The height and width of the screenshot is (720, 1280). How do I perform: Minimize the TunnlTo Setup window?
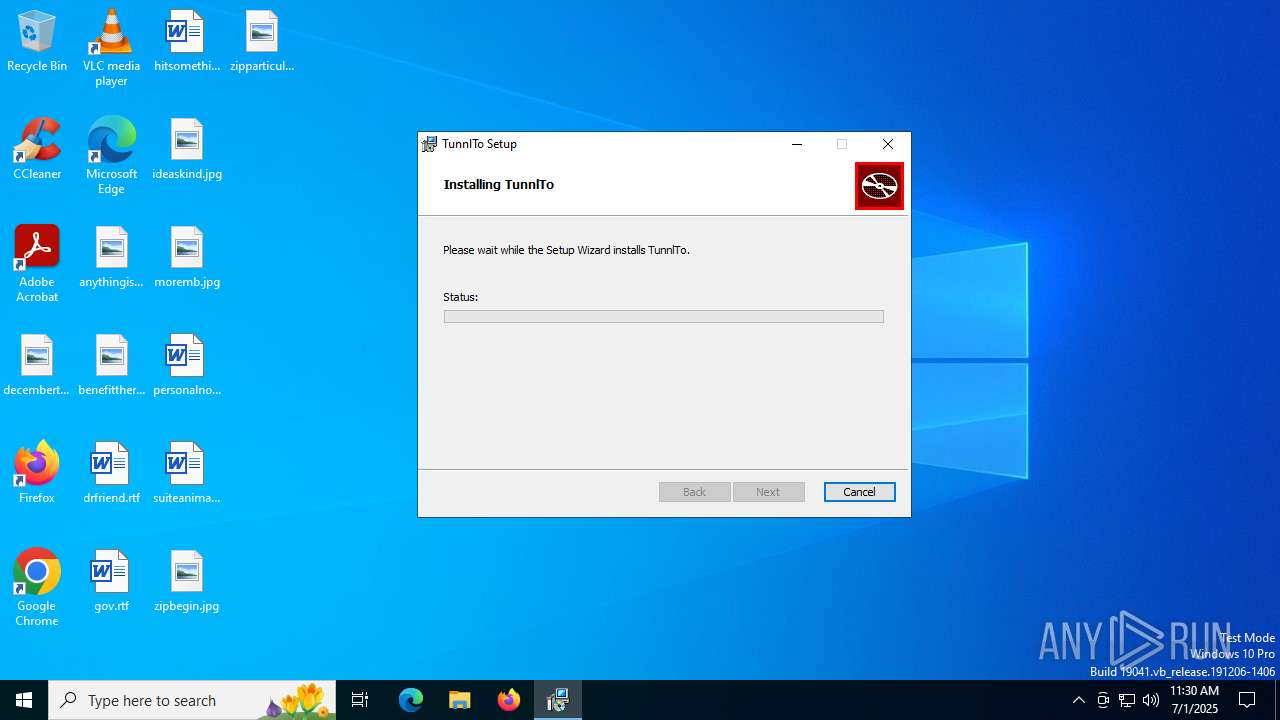click(797, 144)
